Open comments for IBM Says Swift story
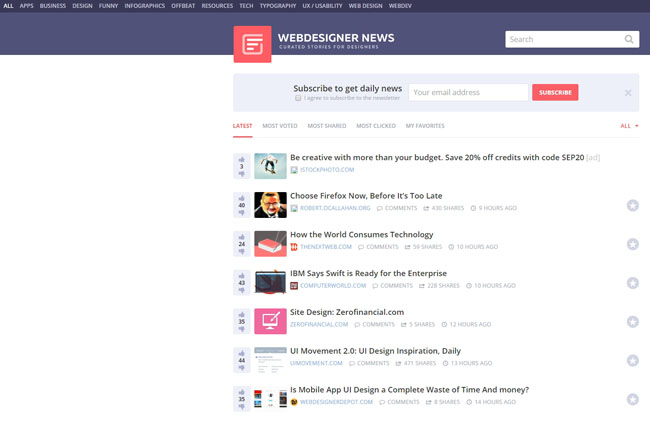 point(393,286)
